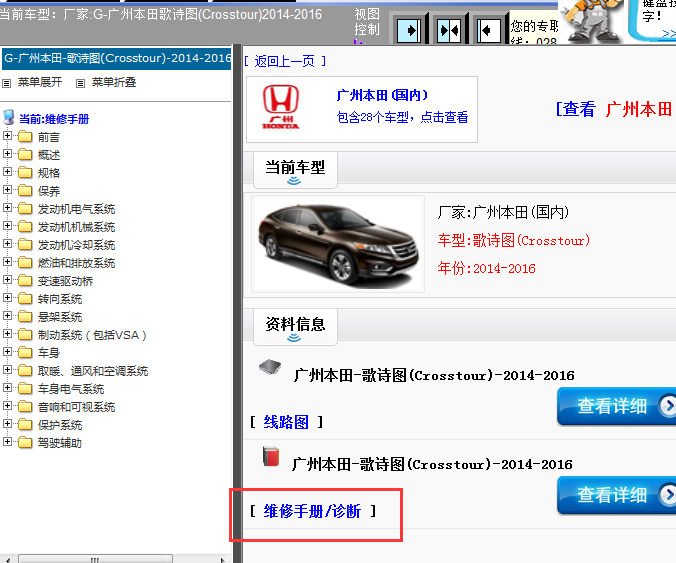
Task: Click the folder icon for 保养
Action: coord(25,191)
